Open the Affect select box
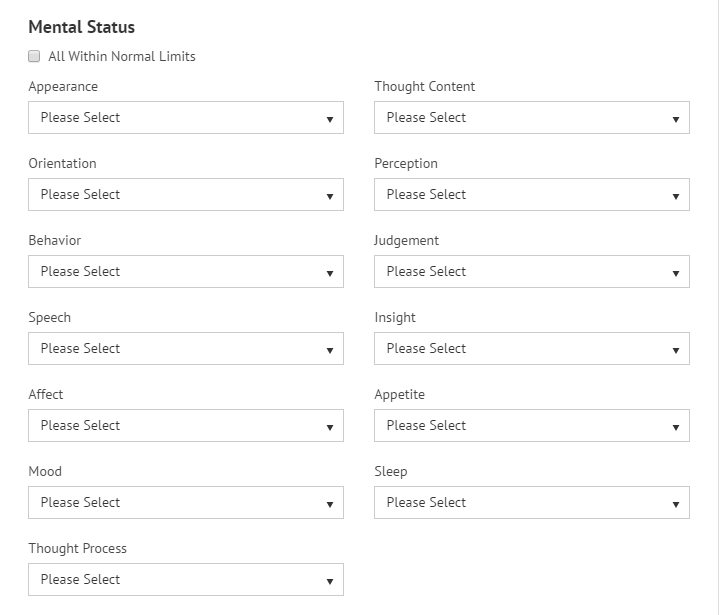 point(186,426)
